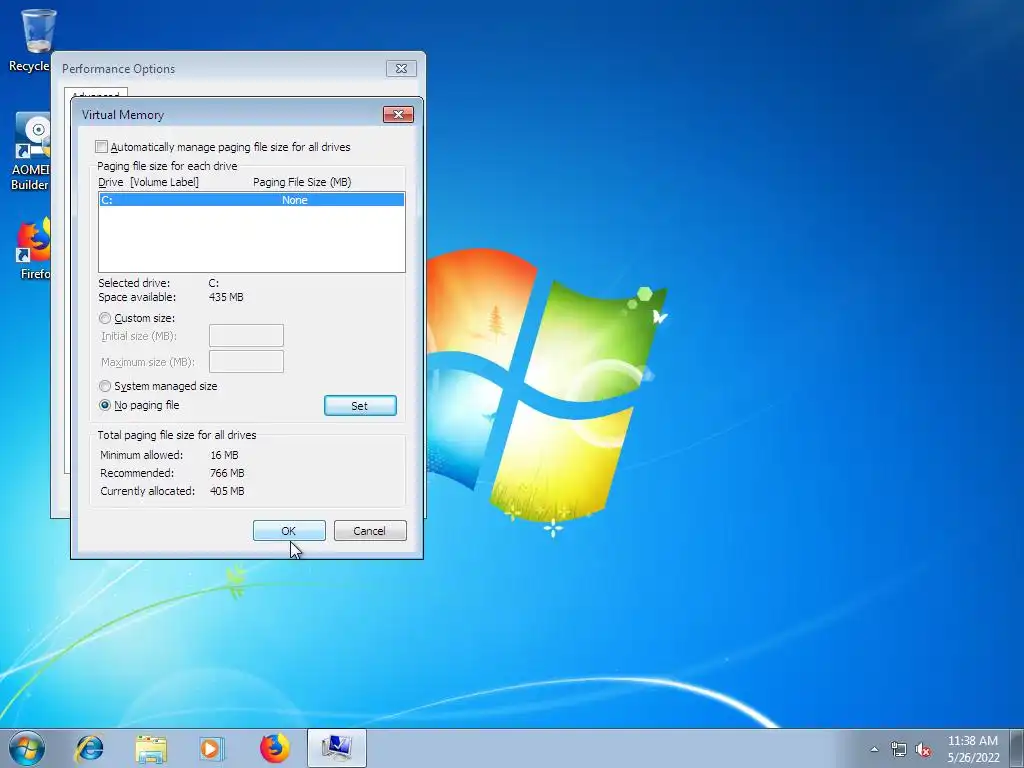Launch Internet Explorer from the taskbar
Screen dimensions: 1024x768
(89, 748)
